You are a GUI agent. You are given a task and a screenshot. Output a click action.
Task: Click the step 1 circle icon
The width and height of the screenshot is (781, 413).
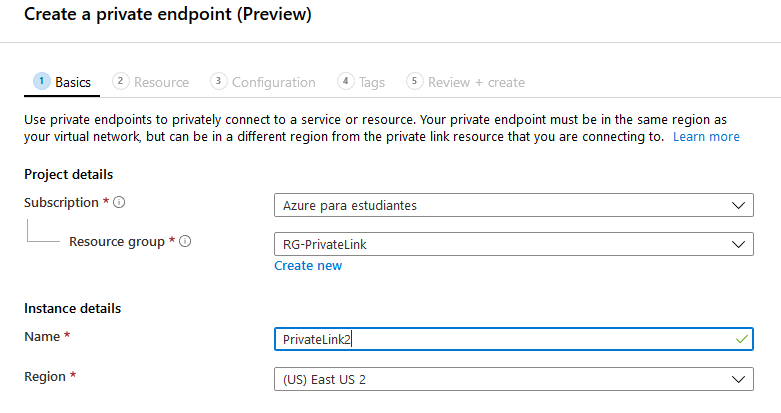[x=42, y=81]
